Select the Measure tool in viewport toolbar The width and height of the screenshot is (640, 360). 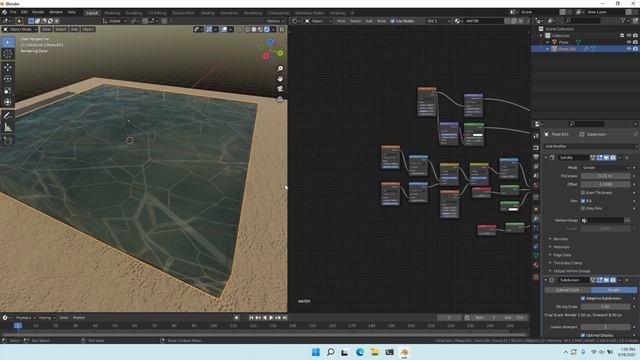pyautogui.click(x=8, y=128)
